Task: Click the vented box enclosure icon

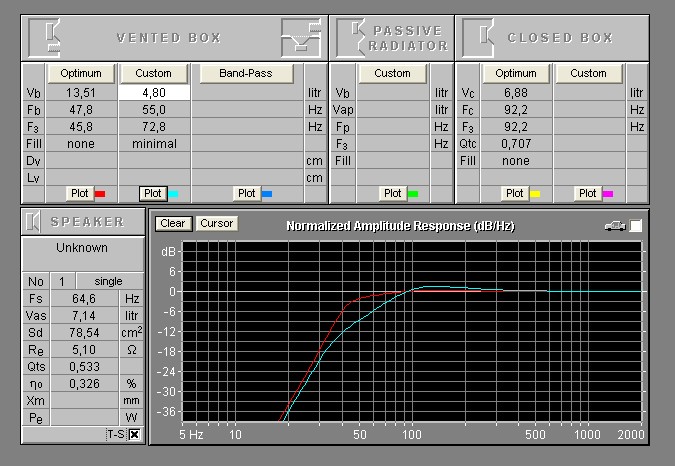Action: 45,36
